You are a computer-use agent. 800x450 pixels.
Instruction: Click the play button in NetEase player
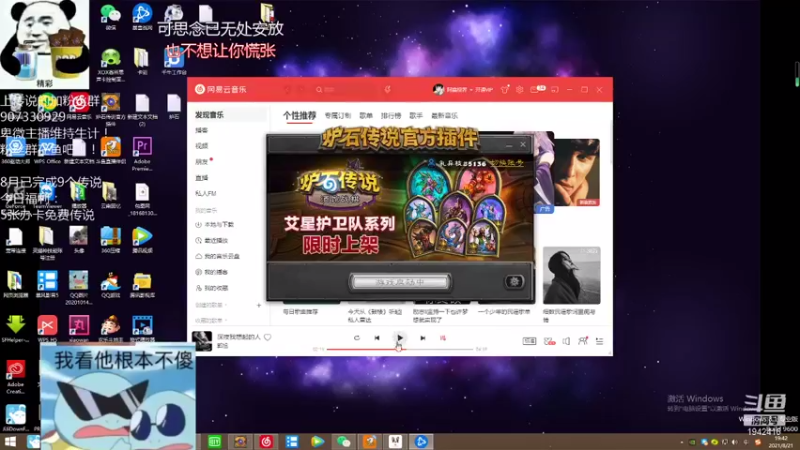399,338
